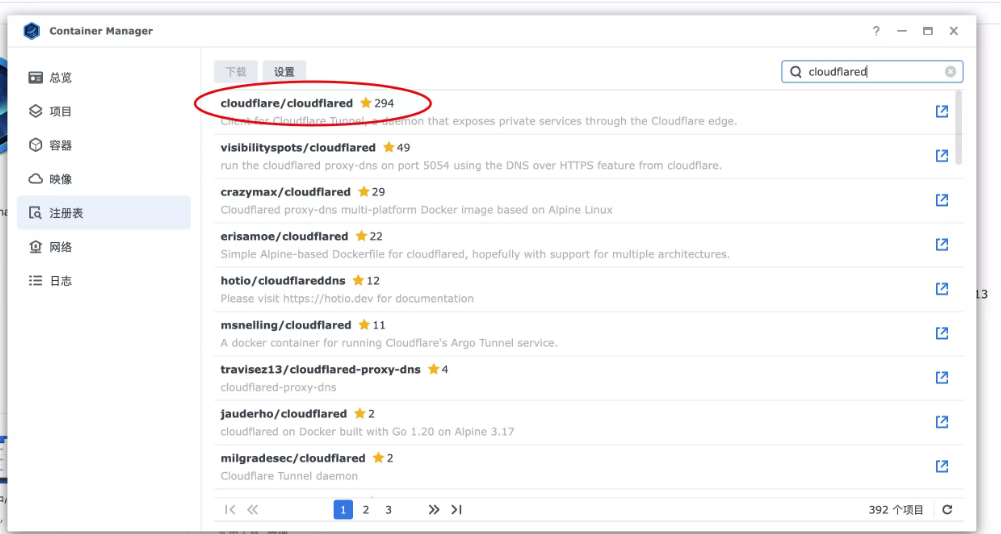Go to results page 1
The image size is (1001, 534).
pos(343,510)
